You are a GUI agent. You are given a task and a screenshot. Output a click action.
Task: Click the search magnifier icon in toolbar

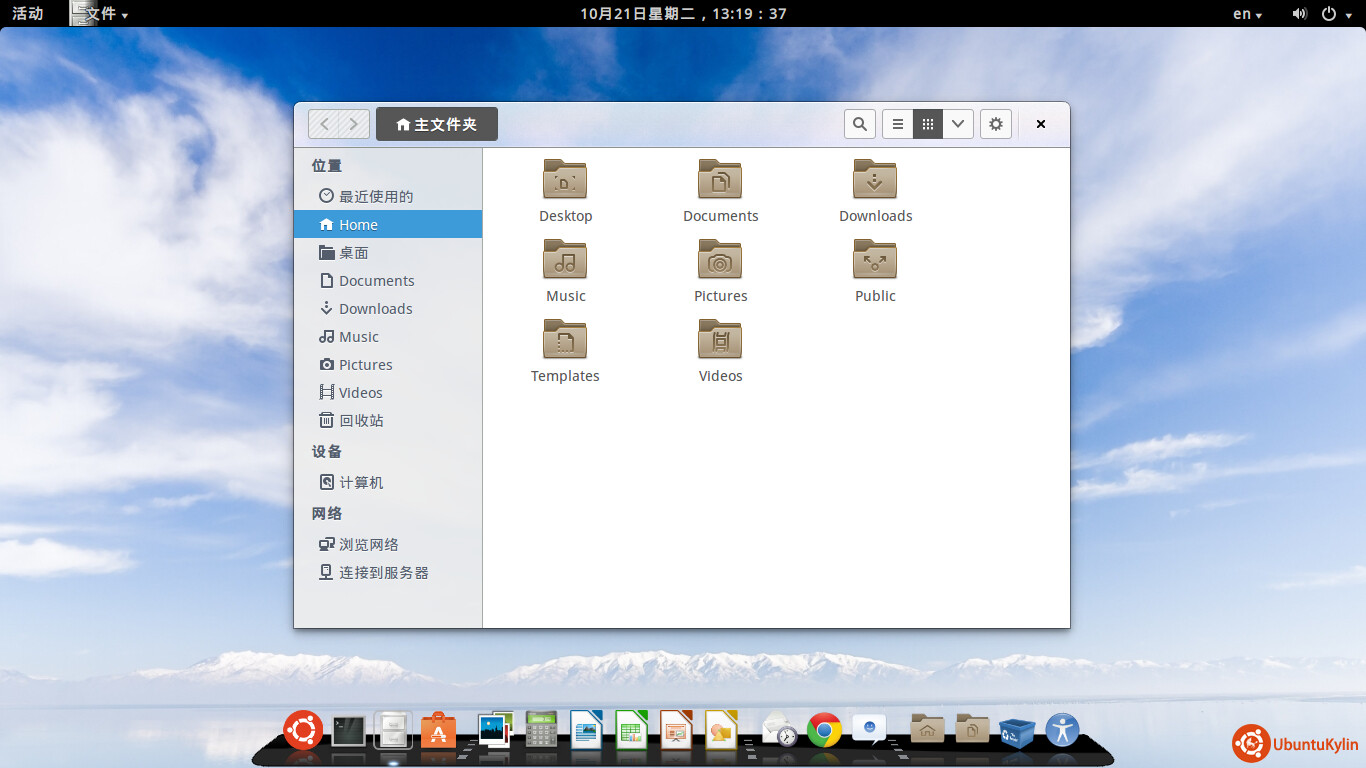coord(860,124)
